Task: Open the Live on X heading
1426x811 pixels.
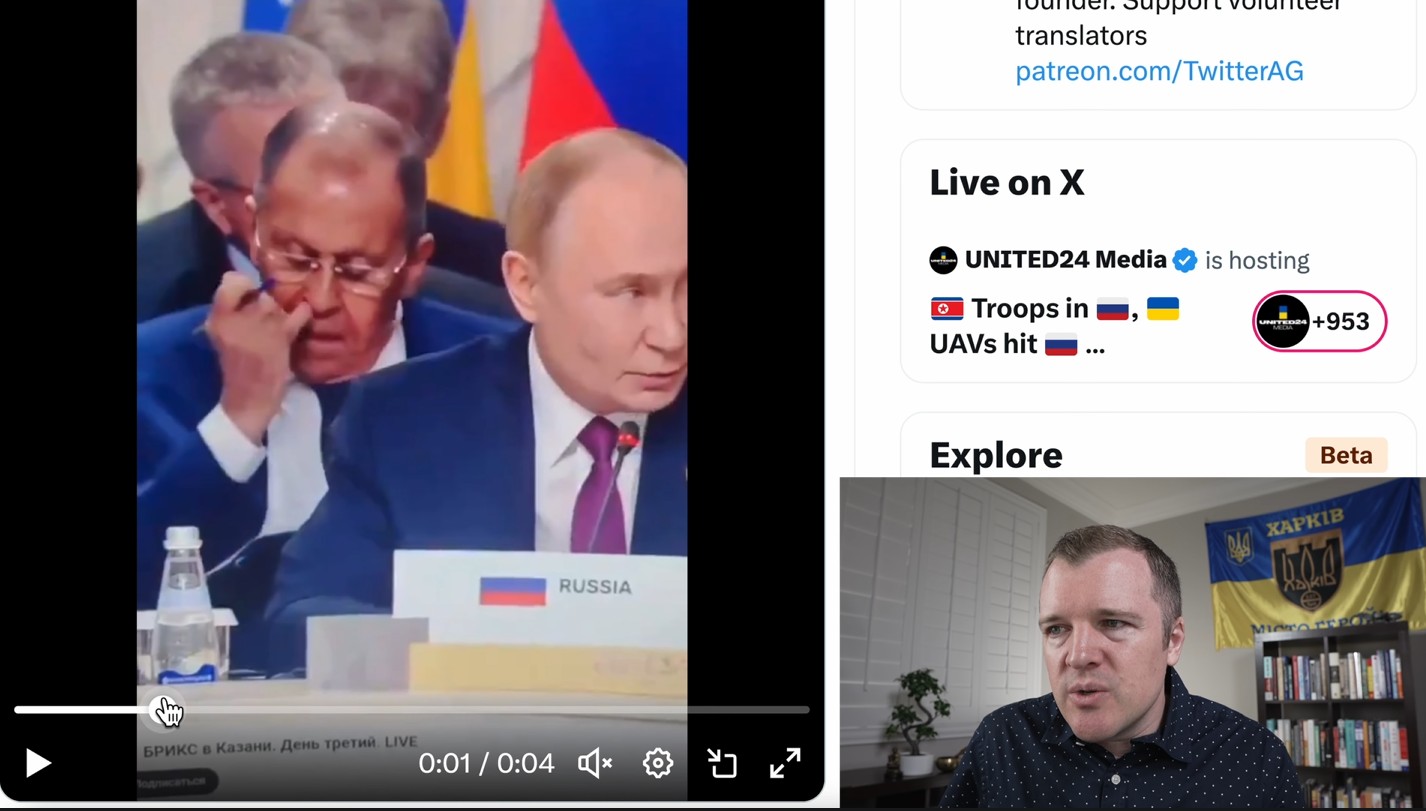Action: 1007,182
